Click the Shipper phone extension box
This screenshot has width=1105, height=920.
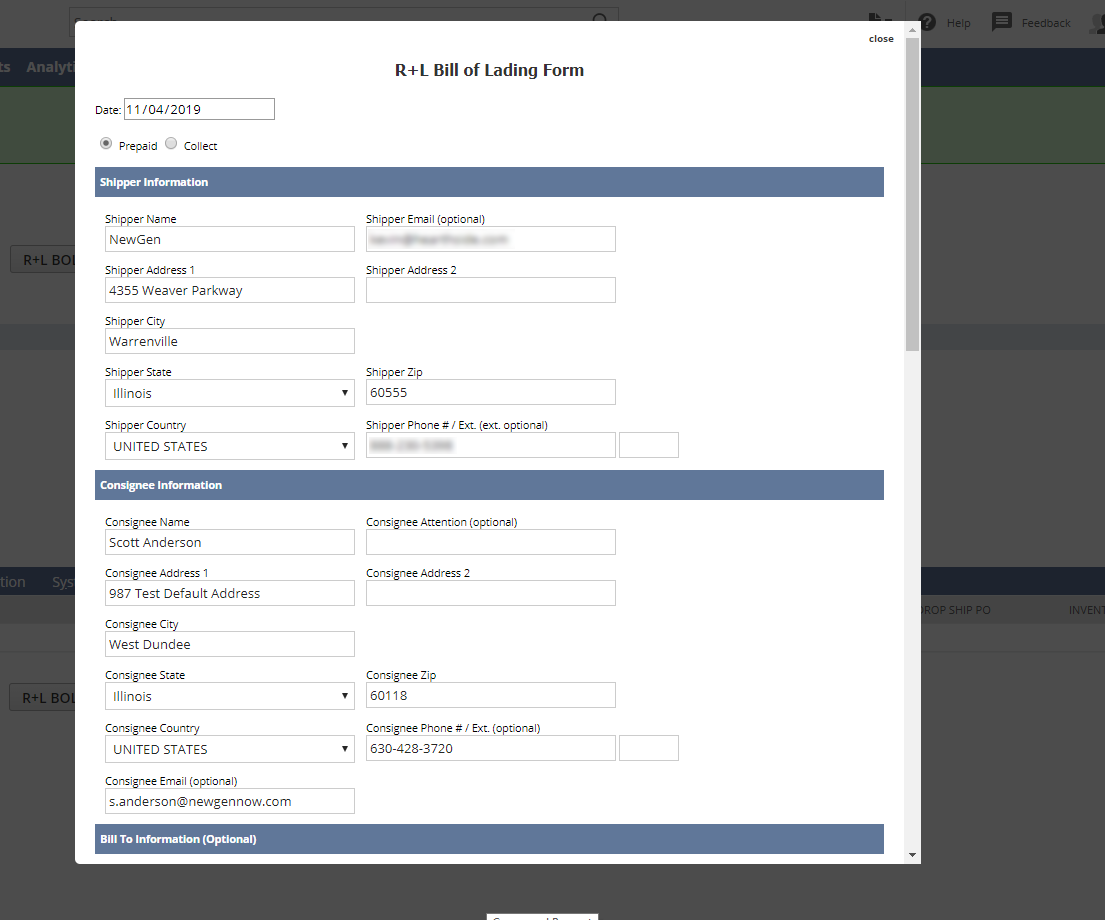(x=648, y=445)
